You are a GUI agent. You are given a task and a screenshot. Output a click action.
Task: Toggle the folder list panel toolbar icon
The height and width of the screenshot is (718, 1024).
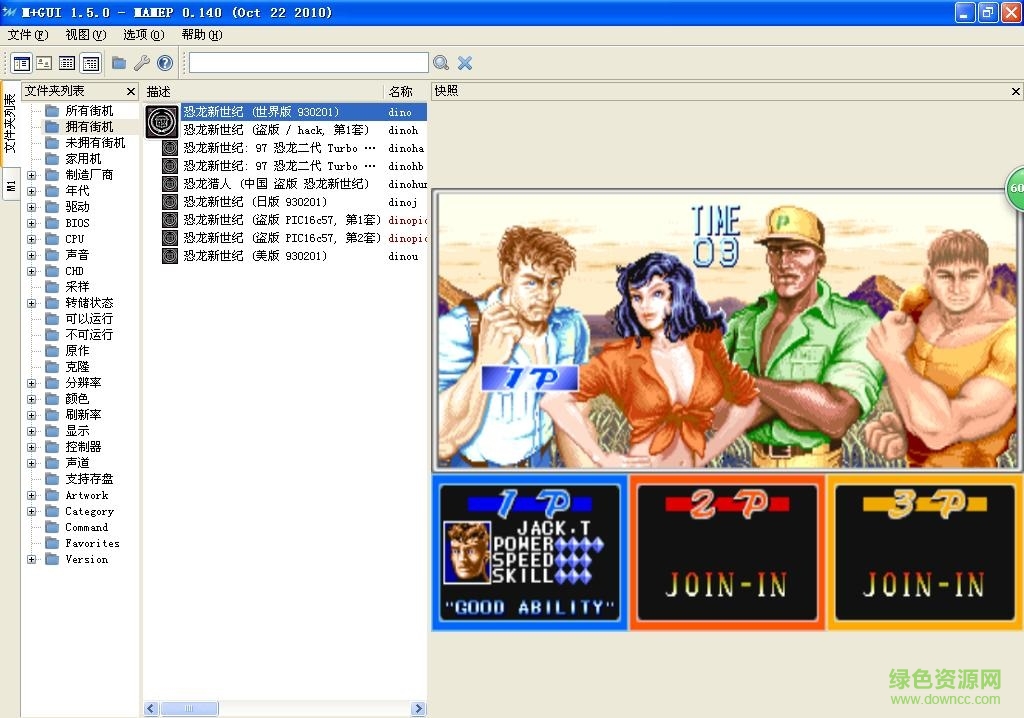tap(21, 63)
